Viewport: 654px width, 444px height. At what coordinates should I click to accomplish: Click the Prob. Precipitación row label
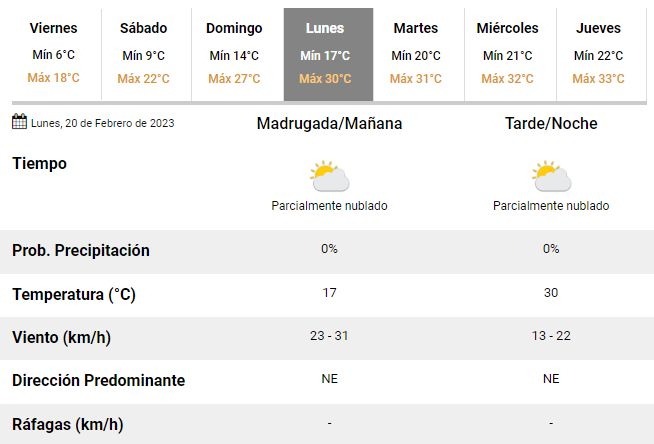[x=81, y=250]
